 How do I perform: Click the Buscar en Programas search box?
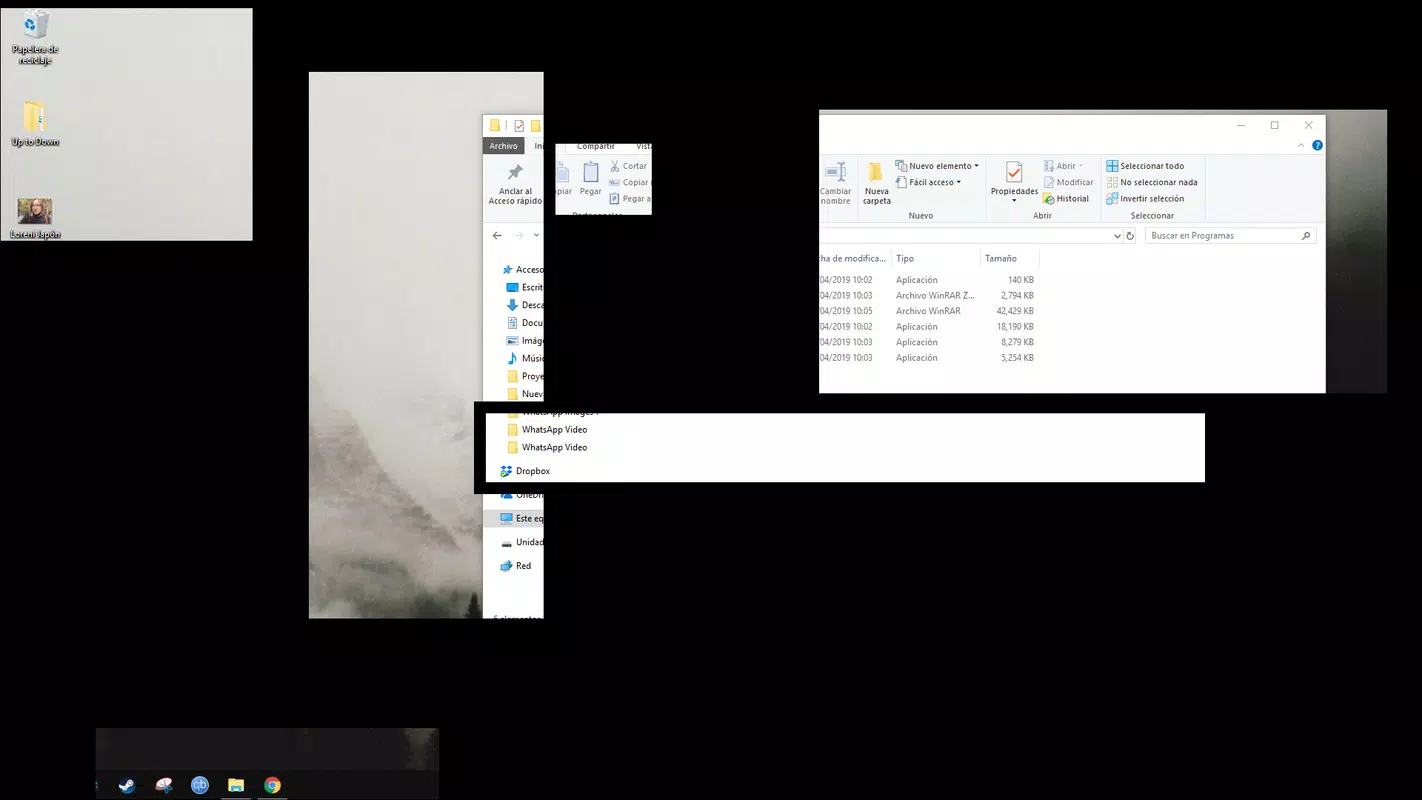tap(1229, 236)
